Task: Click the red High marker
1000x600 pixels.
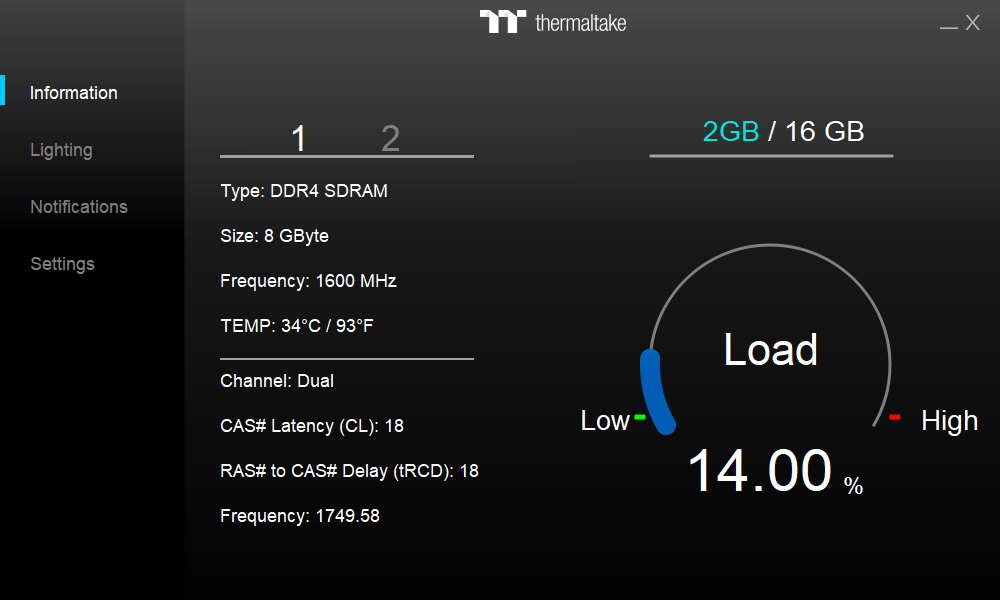Action: click(x=895, y=416)
